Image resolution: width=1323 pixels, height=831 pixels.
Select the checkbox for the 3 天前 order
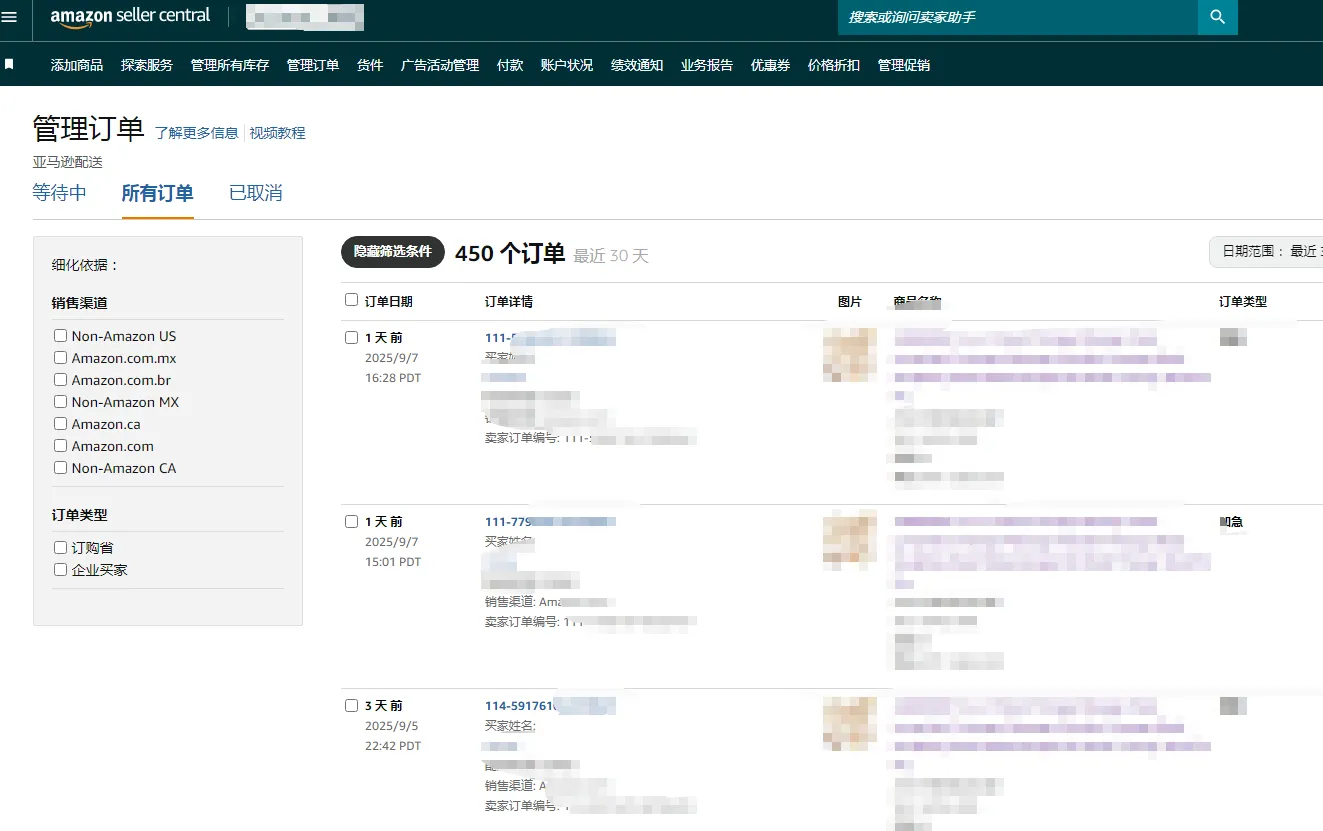click(351, 706)
